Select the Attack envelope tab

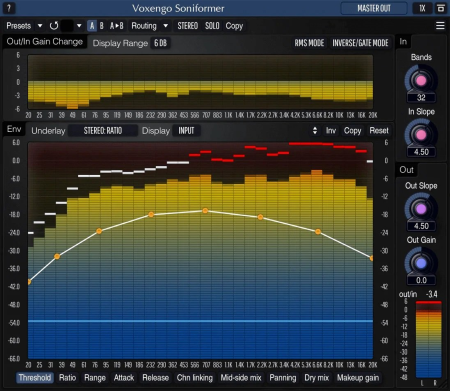pos(124,378)
